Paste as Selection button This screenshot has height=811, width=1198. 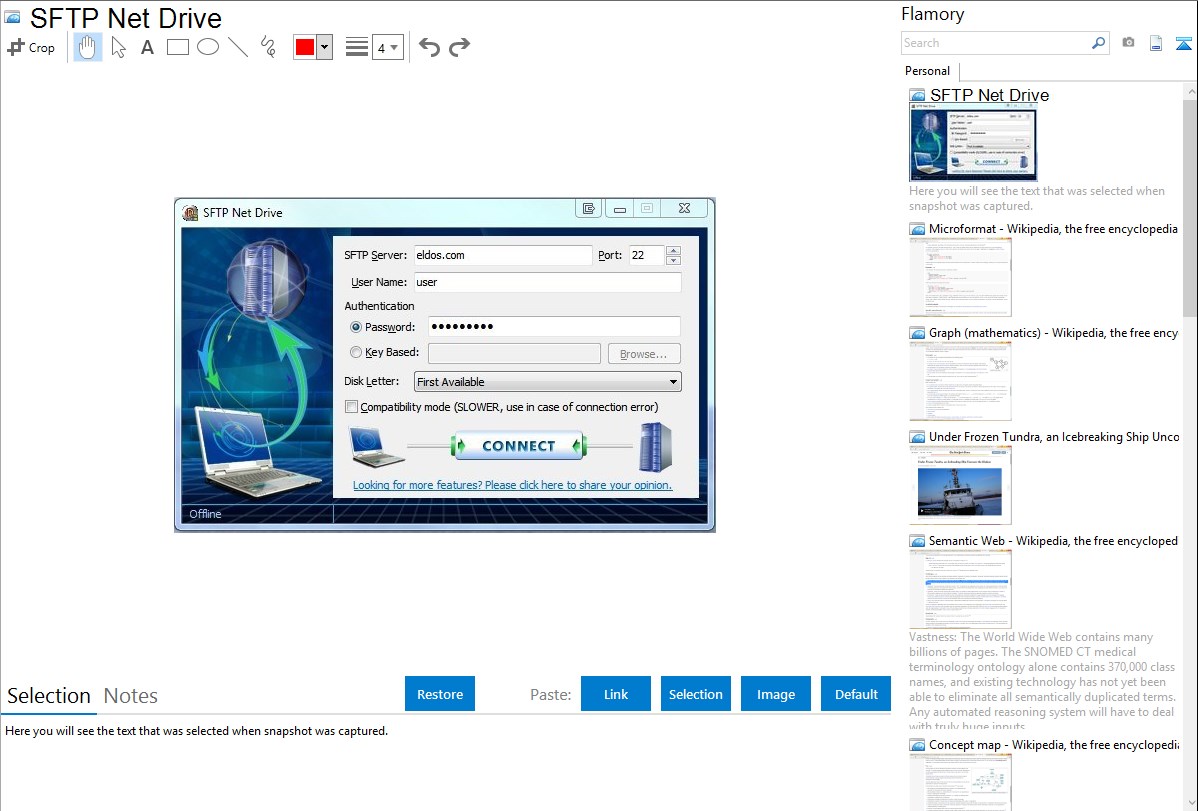pyautogui.click(x=696, y=694)
